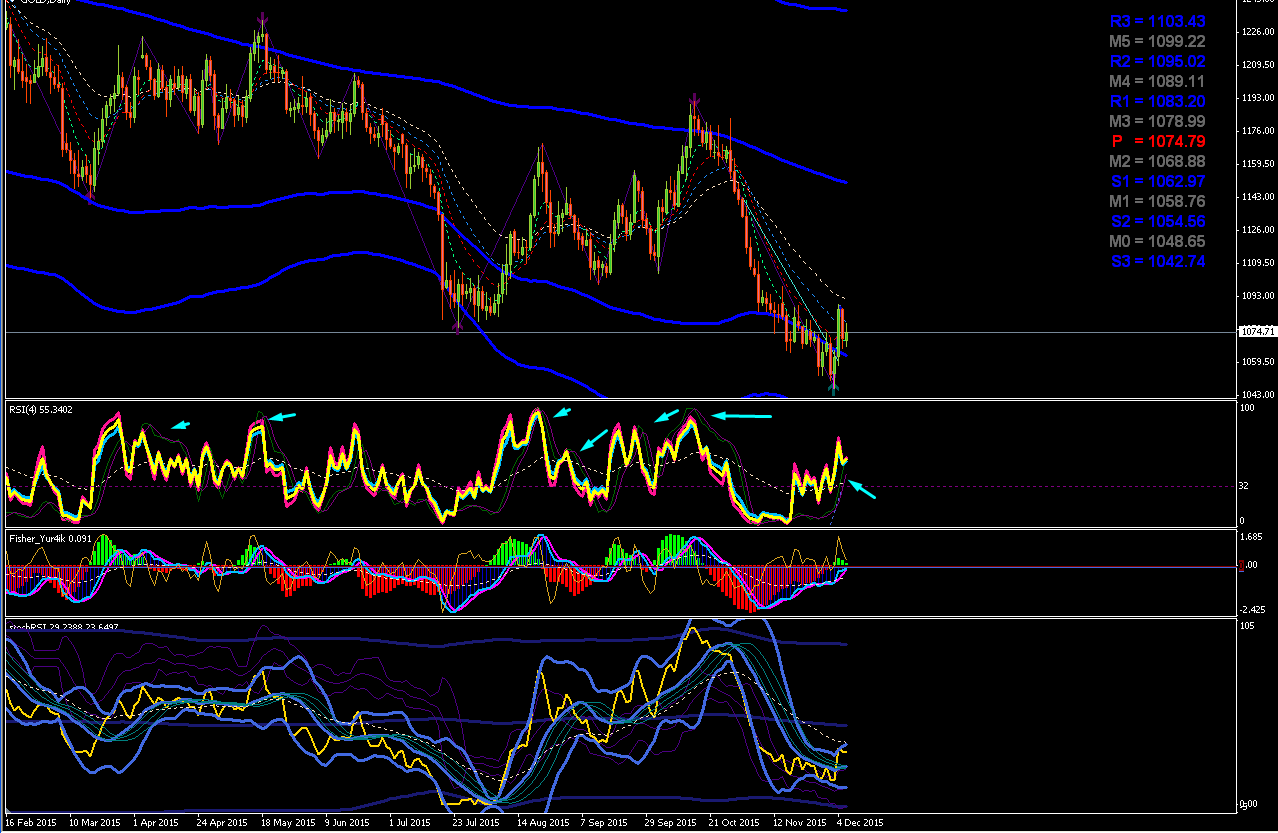Click the 9 Jun 2015 date label

click(x=347, y=823)
